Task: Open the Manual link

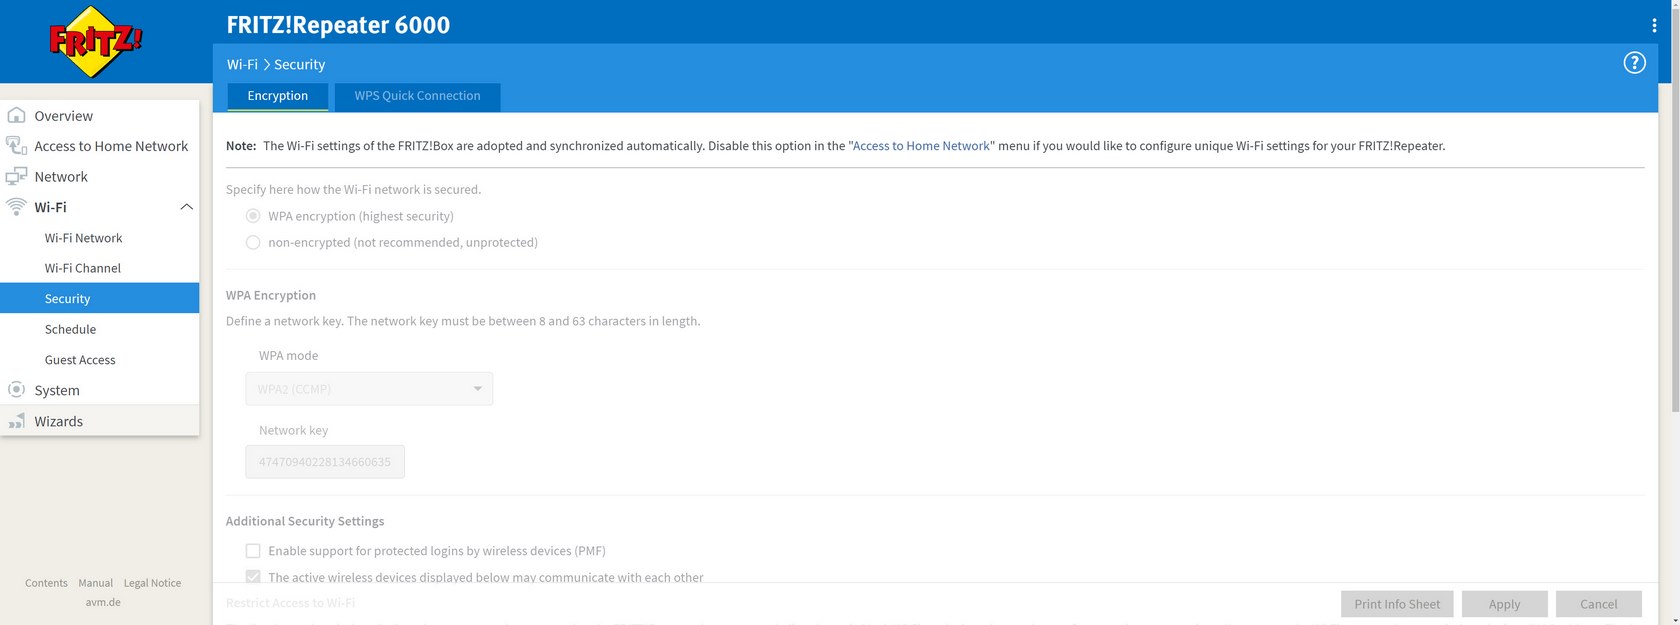Action: (x=96, y=583)
